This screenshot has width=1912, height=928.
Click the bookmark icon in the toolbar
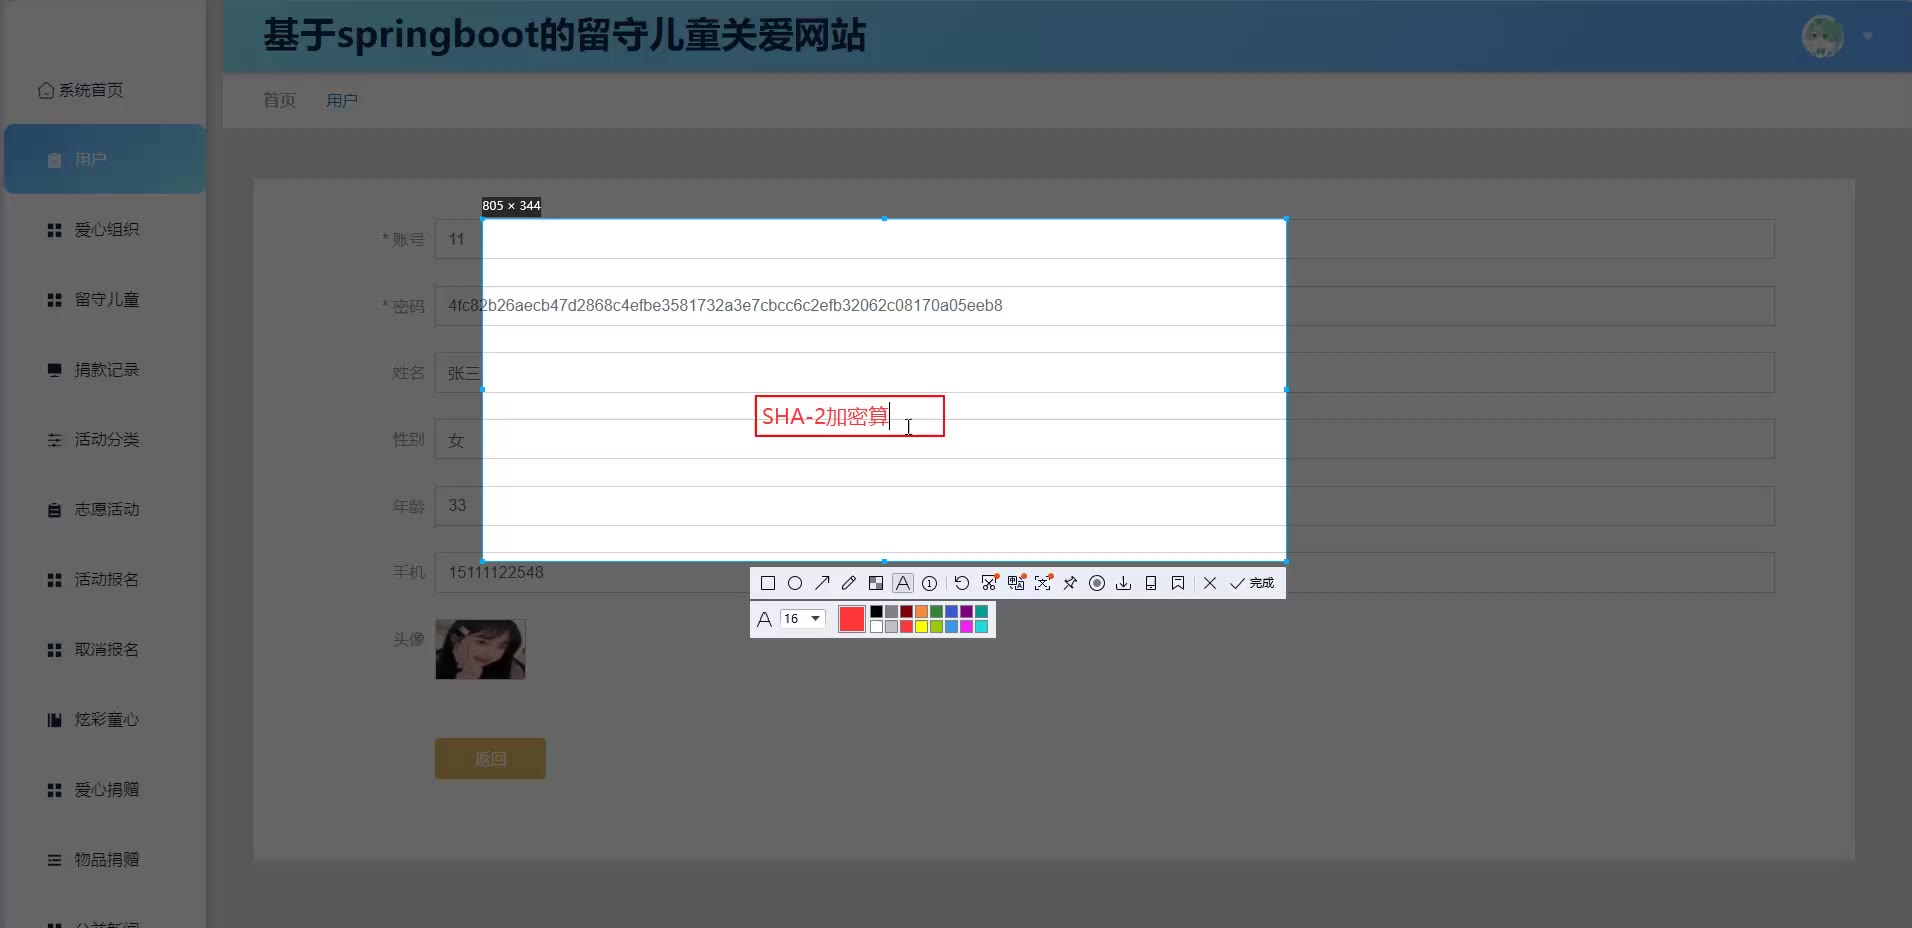1178,583
